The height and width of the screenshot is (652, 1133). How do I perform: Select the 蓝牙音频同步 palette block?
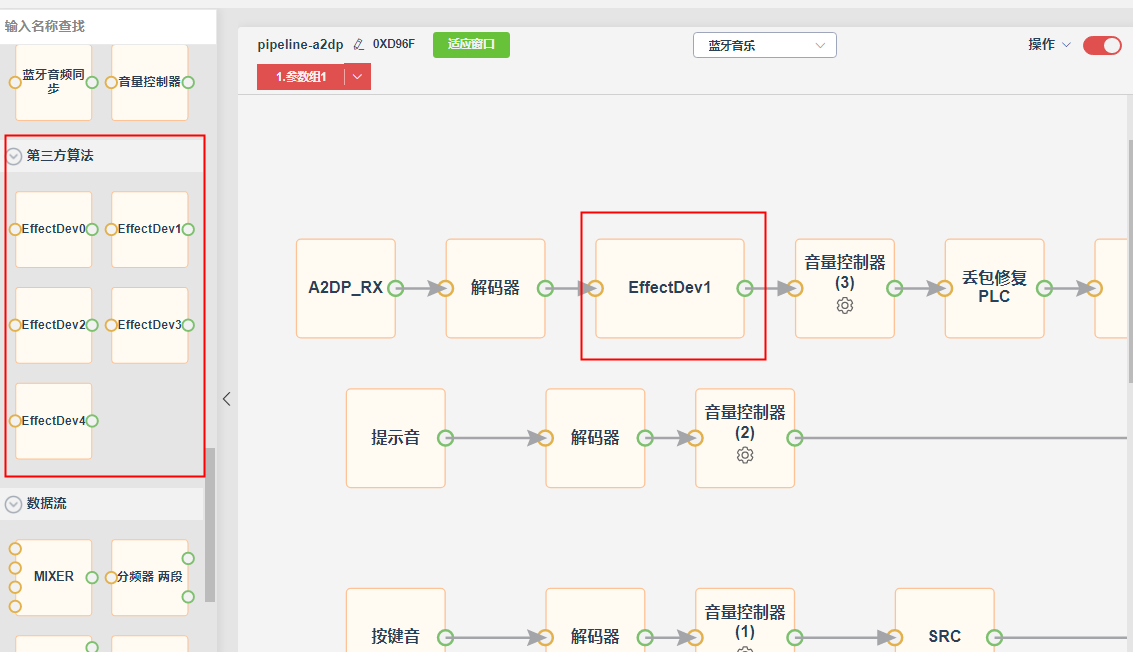point(53,82)
